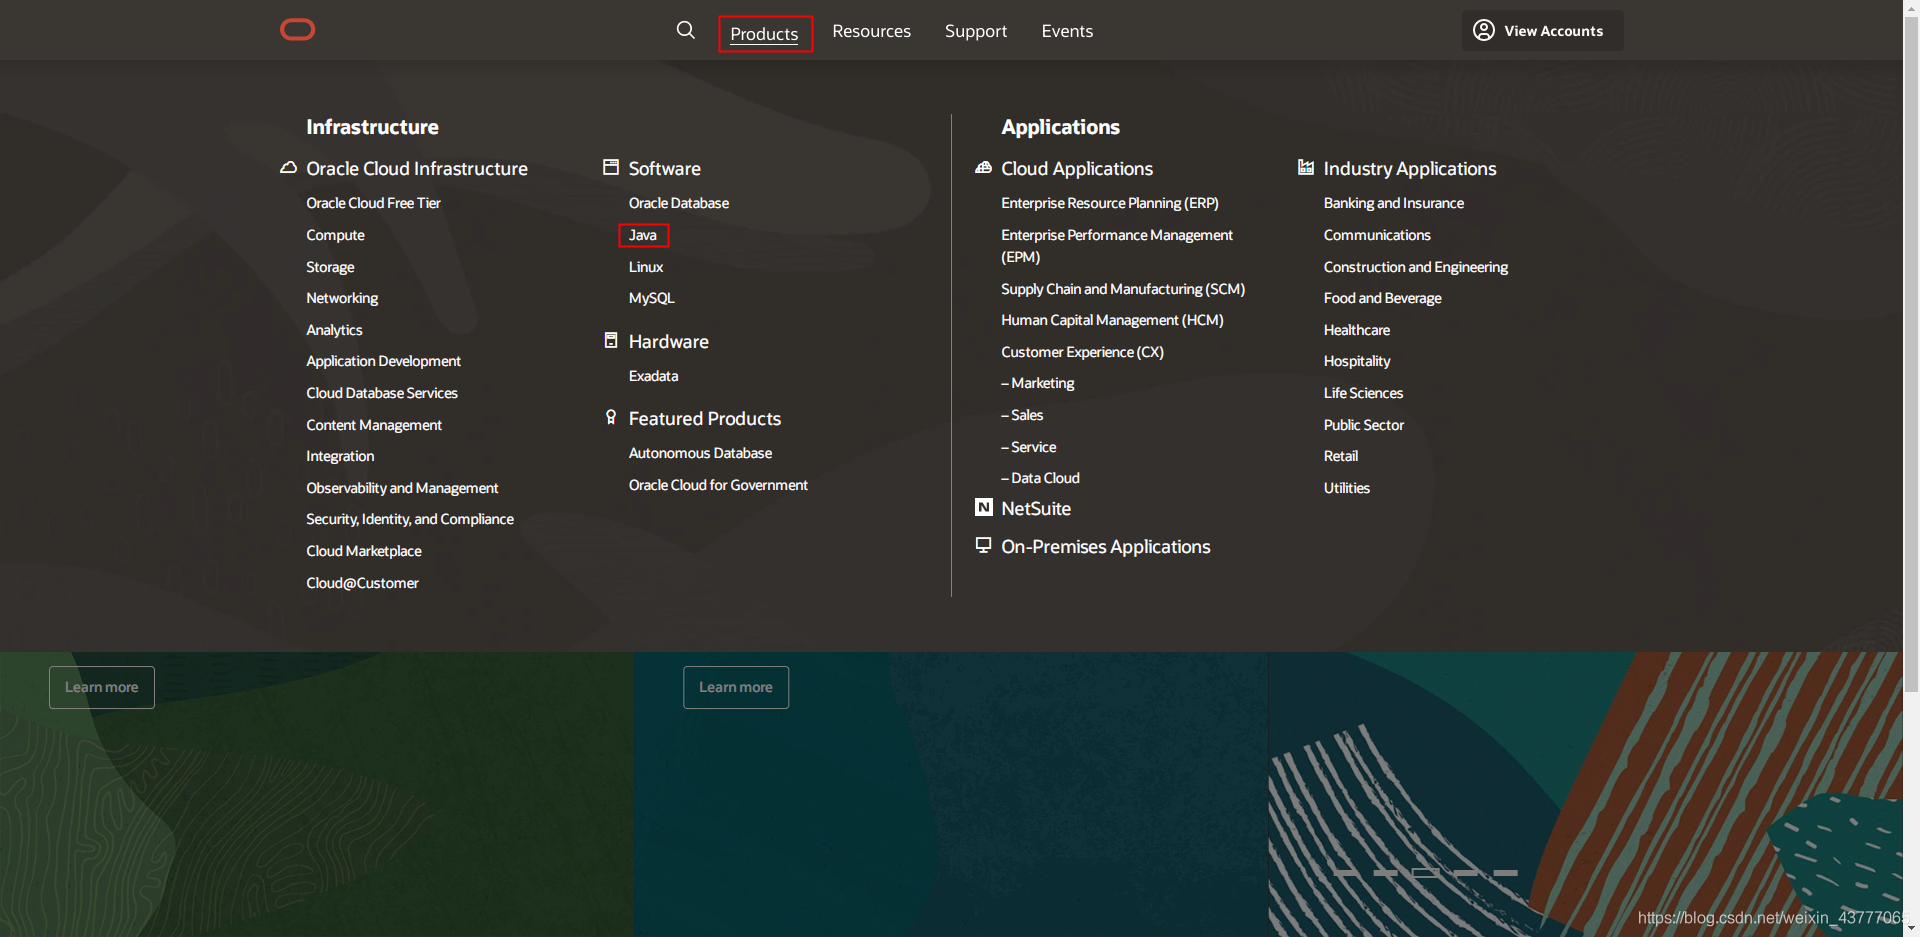Open Banking and Insurance
The height and width of the screenshot is (937, 1920).
(x=1394, y=203)
